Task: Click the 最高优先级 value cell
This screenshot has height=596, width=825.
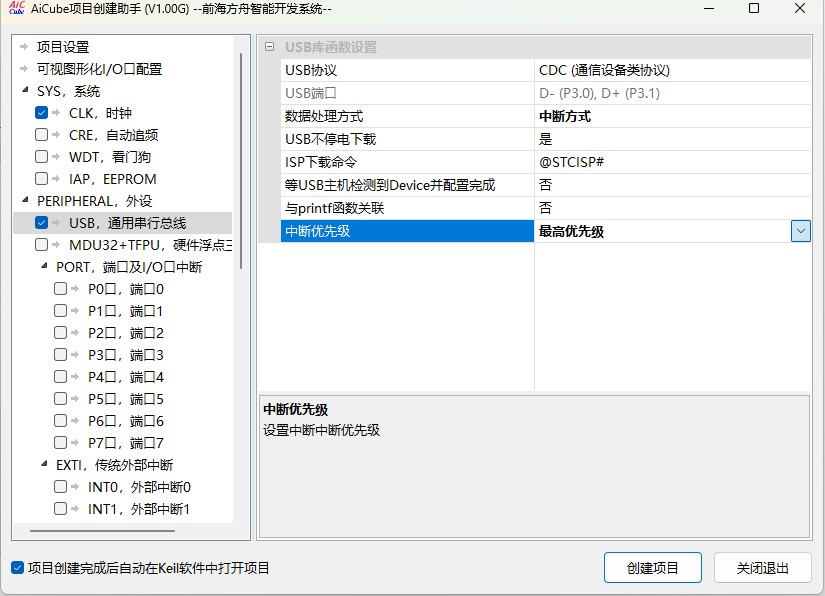Action: (662, 231)
